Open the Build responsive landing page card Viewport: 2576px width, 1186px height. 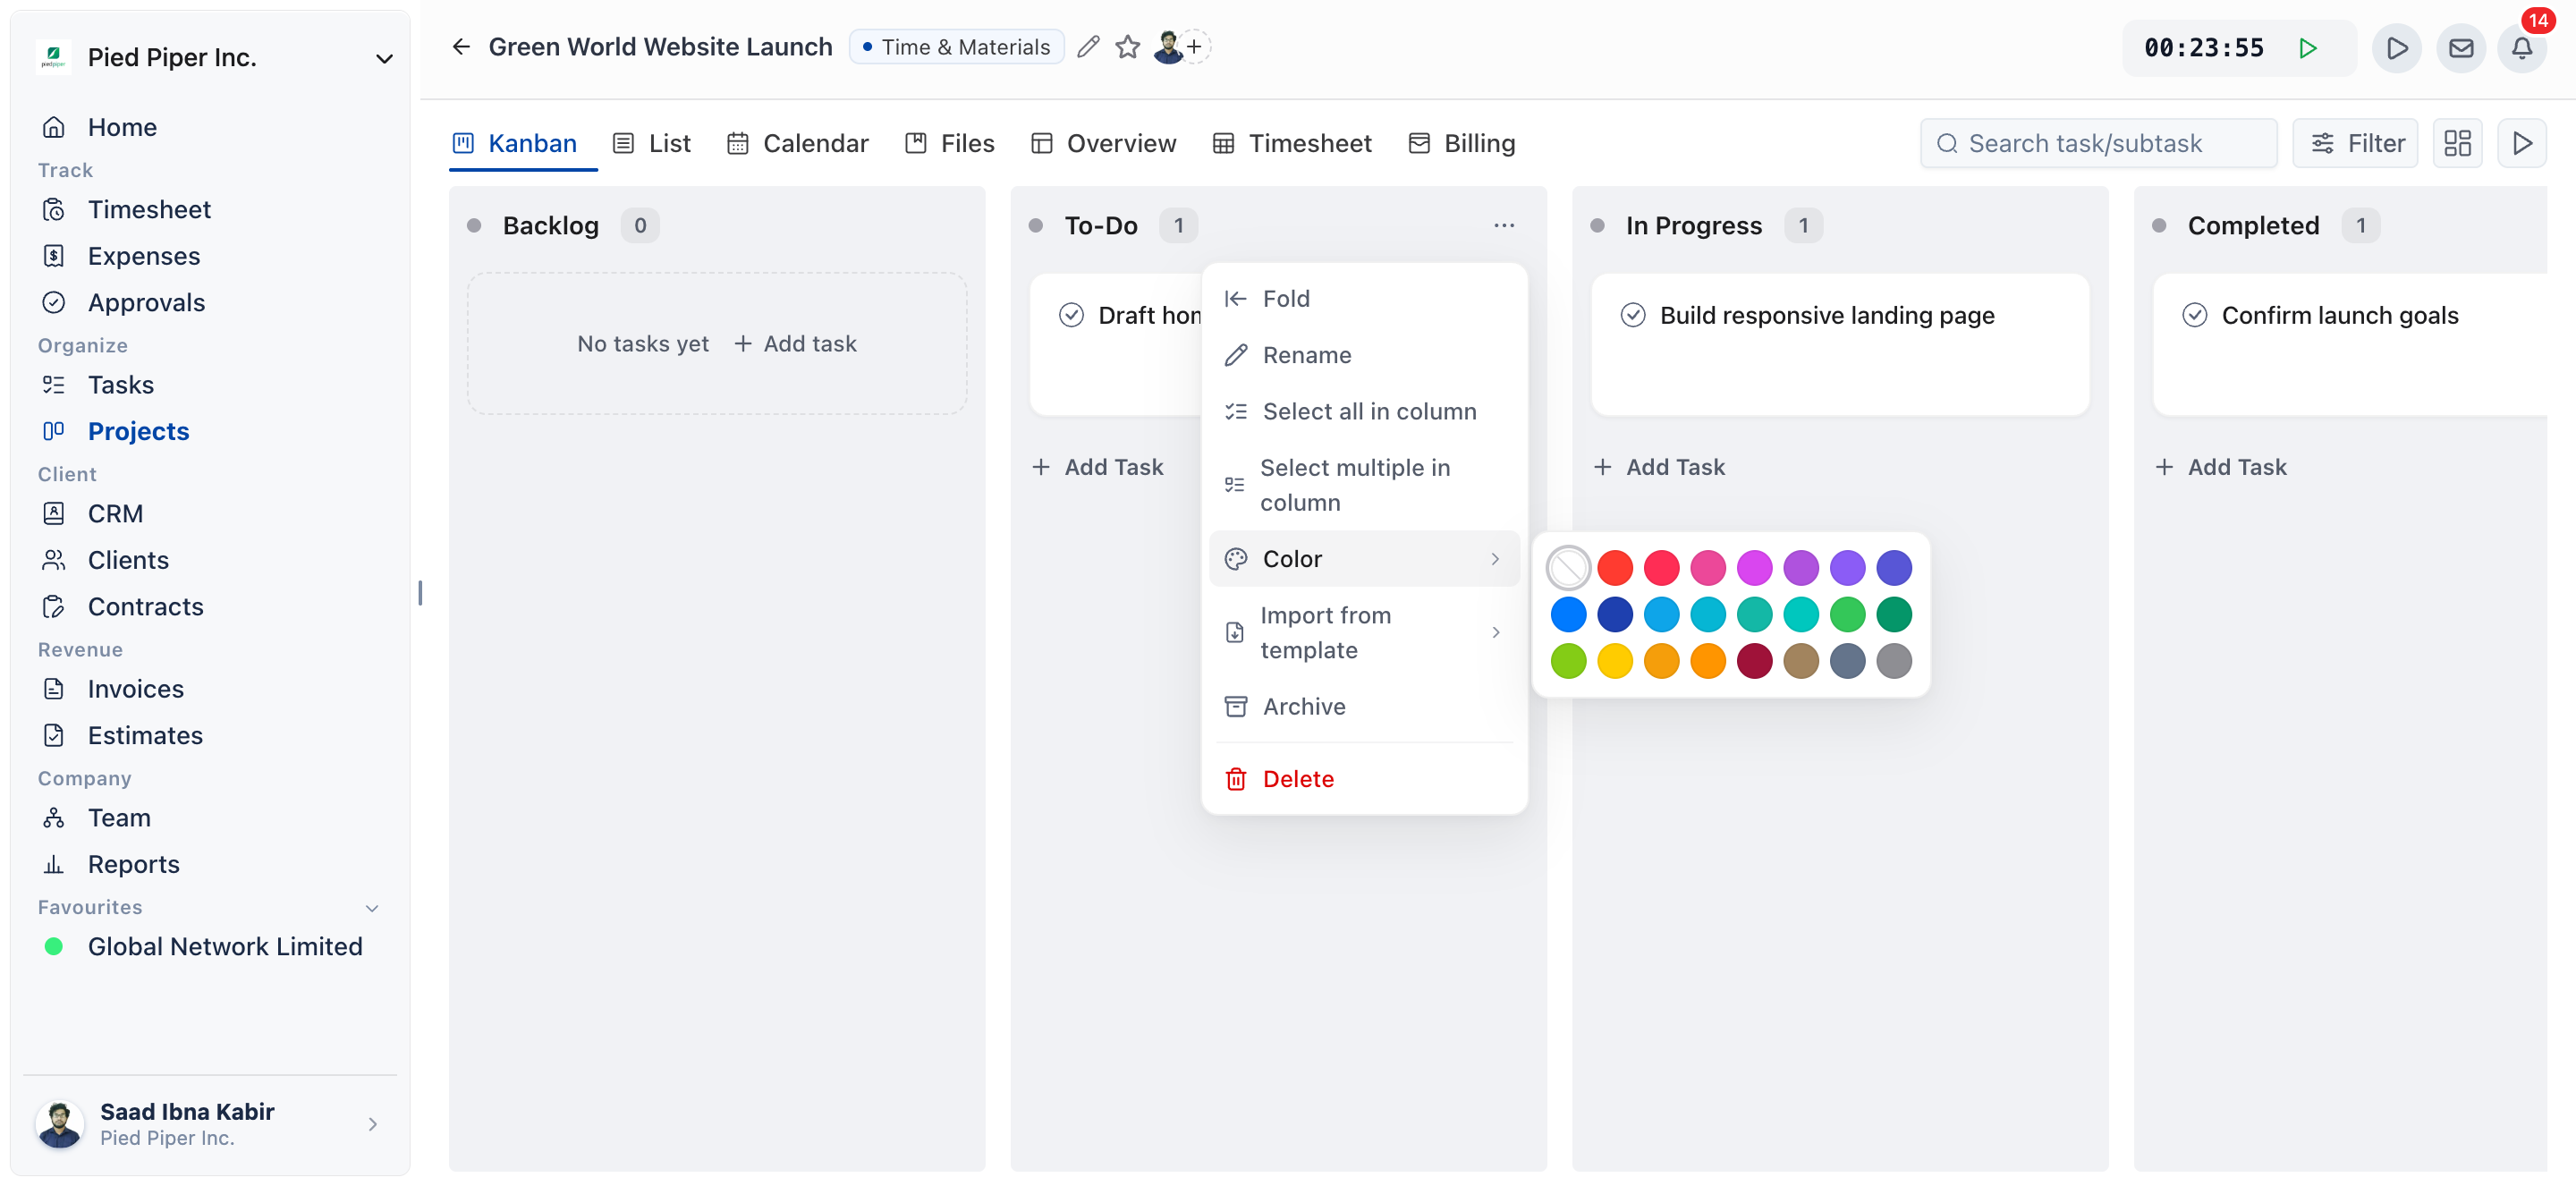pyautogui.click(x=1839, y=344)
